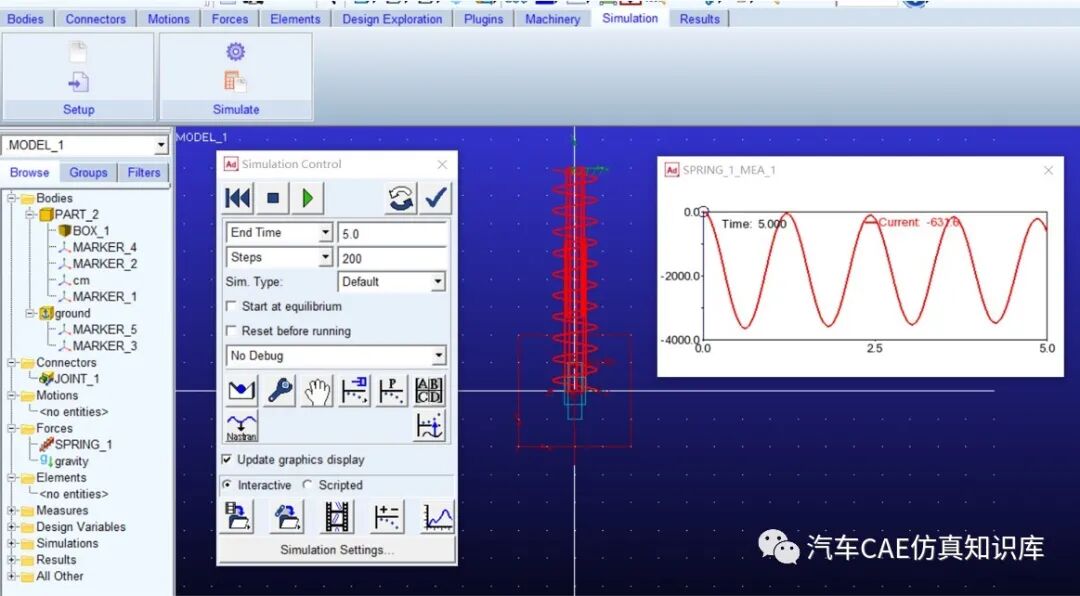Close the Simulation Control dialog
This screenshot has height=596, width=1080.
tap(442, 165)
